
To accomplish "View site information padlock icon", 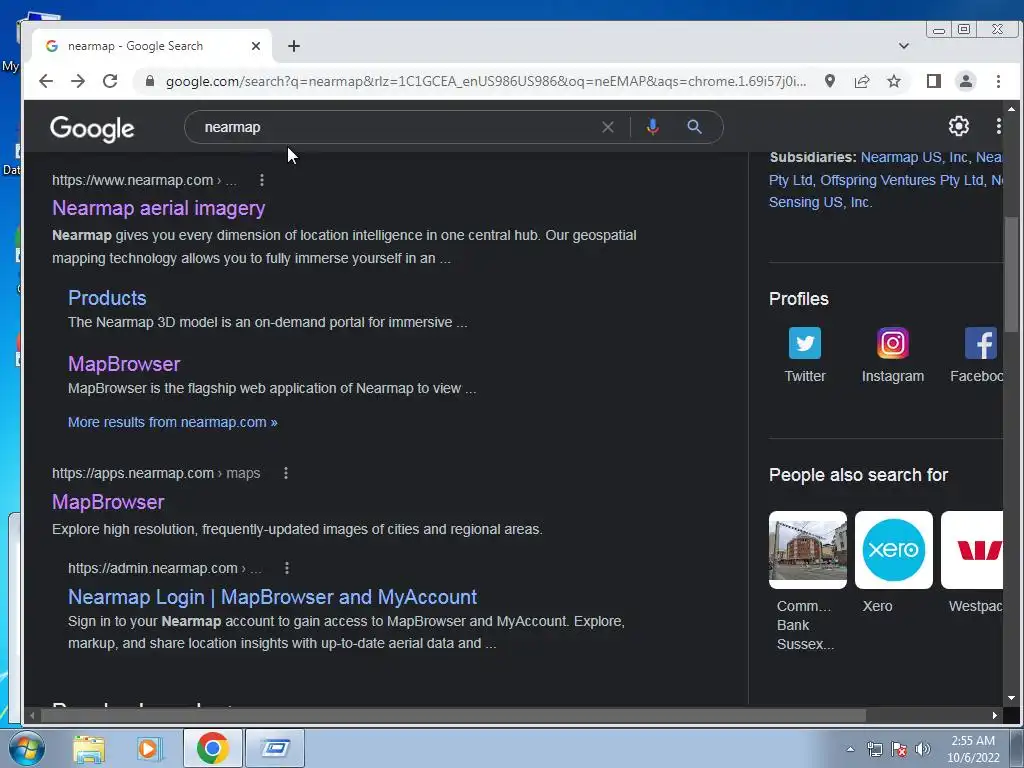I will coord(150,81).
